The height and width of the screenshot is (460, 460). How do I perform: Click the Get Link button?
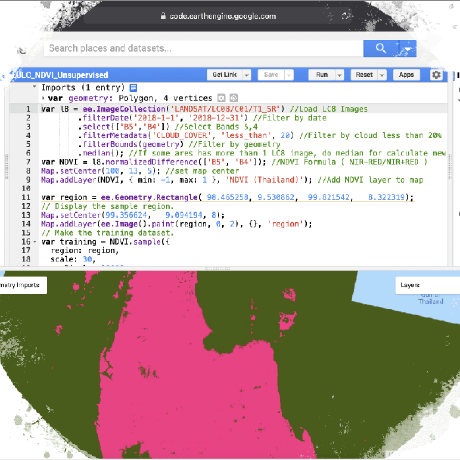coord(225,75)
